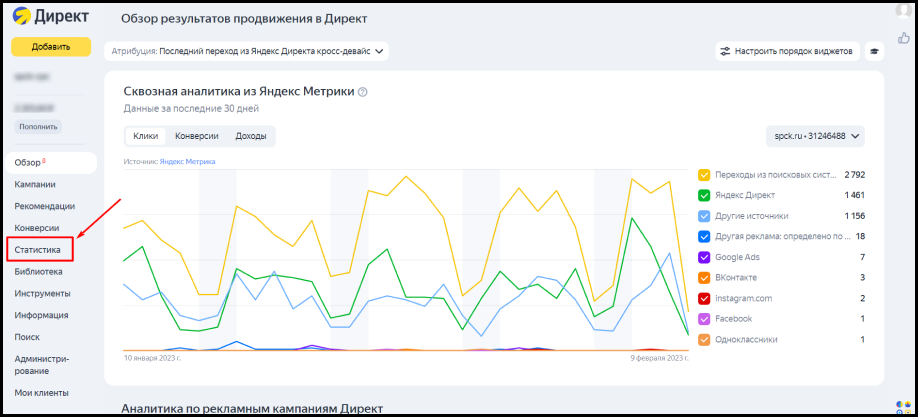This screenshot has height=417, width=918.
Task: Open the Библиотека sidebar section
Action: tap(39, 271)
